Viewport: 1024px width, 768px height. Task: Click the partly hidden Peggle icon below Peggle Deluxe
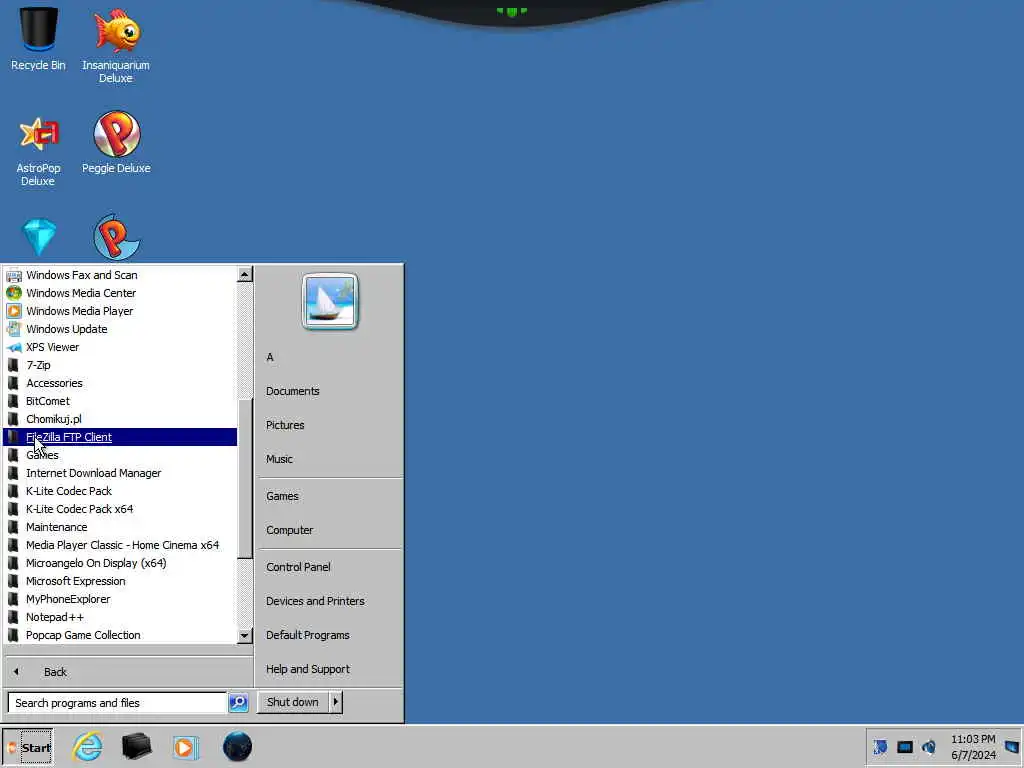(x=116, y=237)
